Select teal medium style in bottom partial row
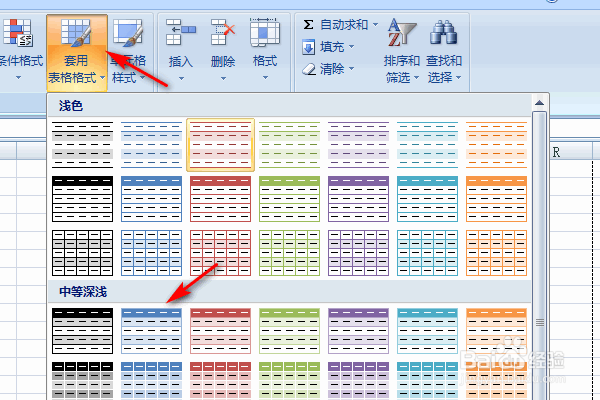The image size is (600, 400). click(x=427, y=380)
